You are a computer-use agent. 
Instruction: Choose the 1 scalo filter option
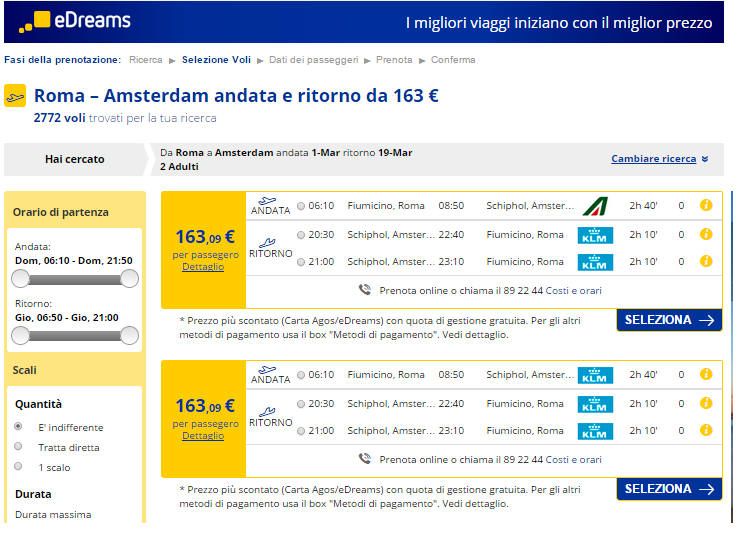tap(18, 466)
